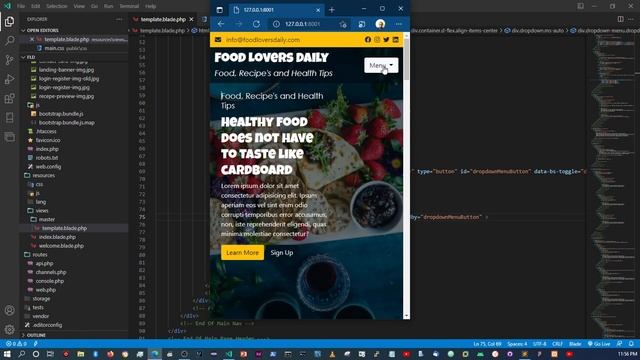Click the Sign Up link

(282, 253)
